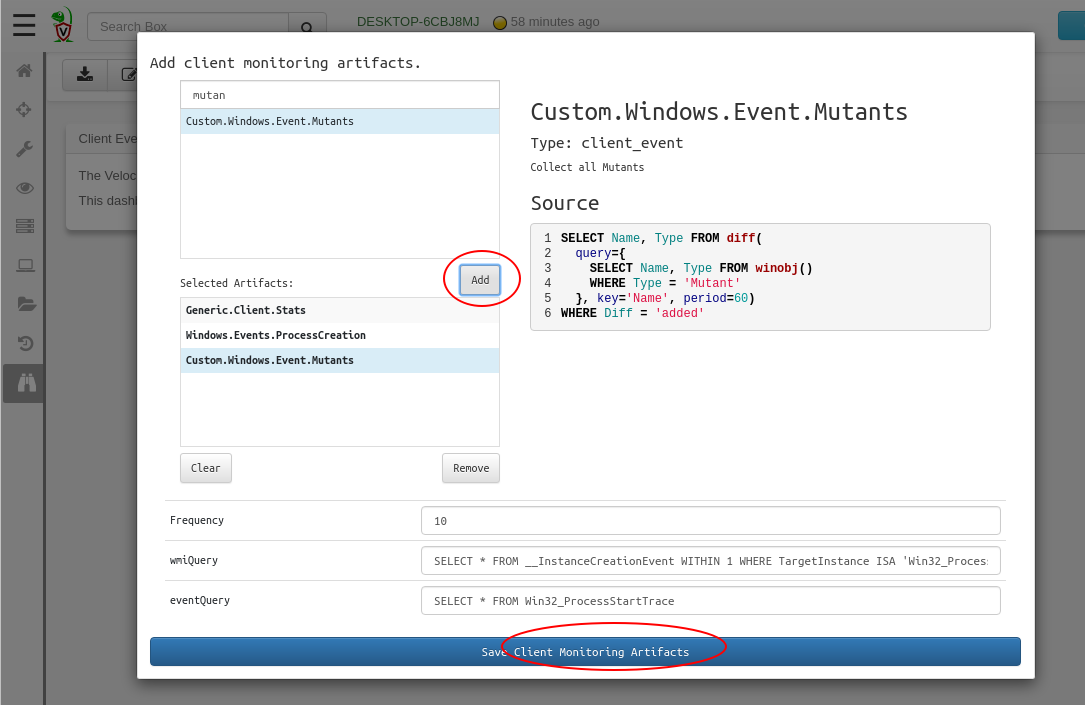Click the magnifier search button
The width and height of the screenshot is (1085, 705).
(x=307, y=27)
